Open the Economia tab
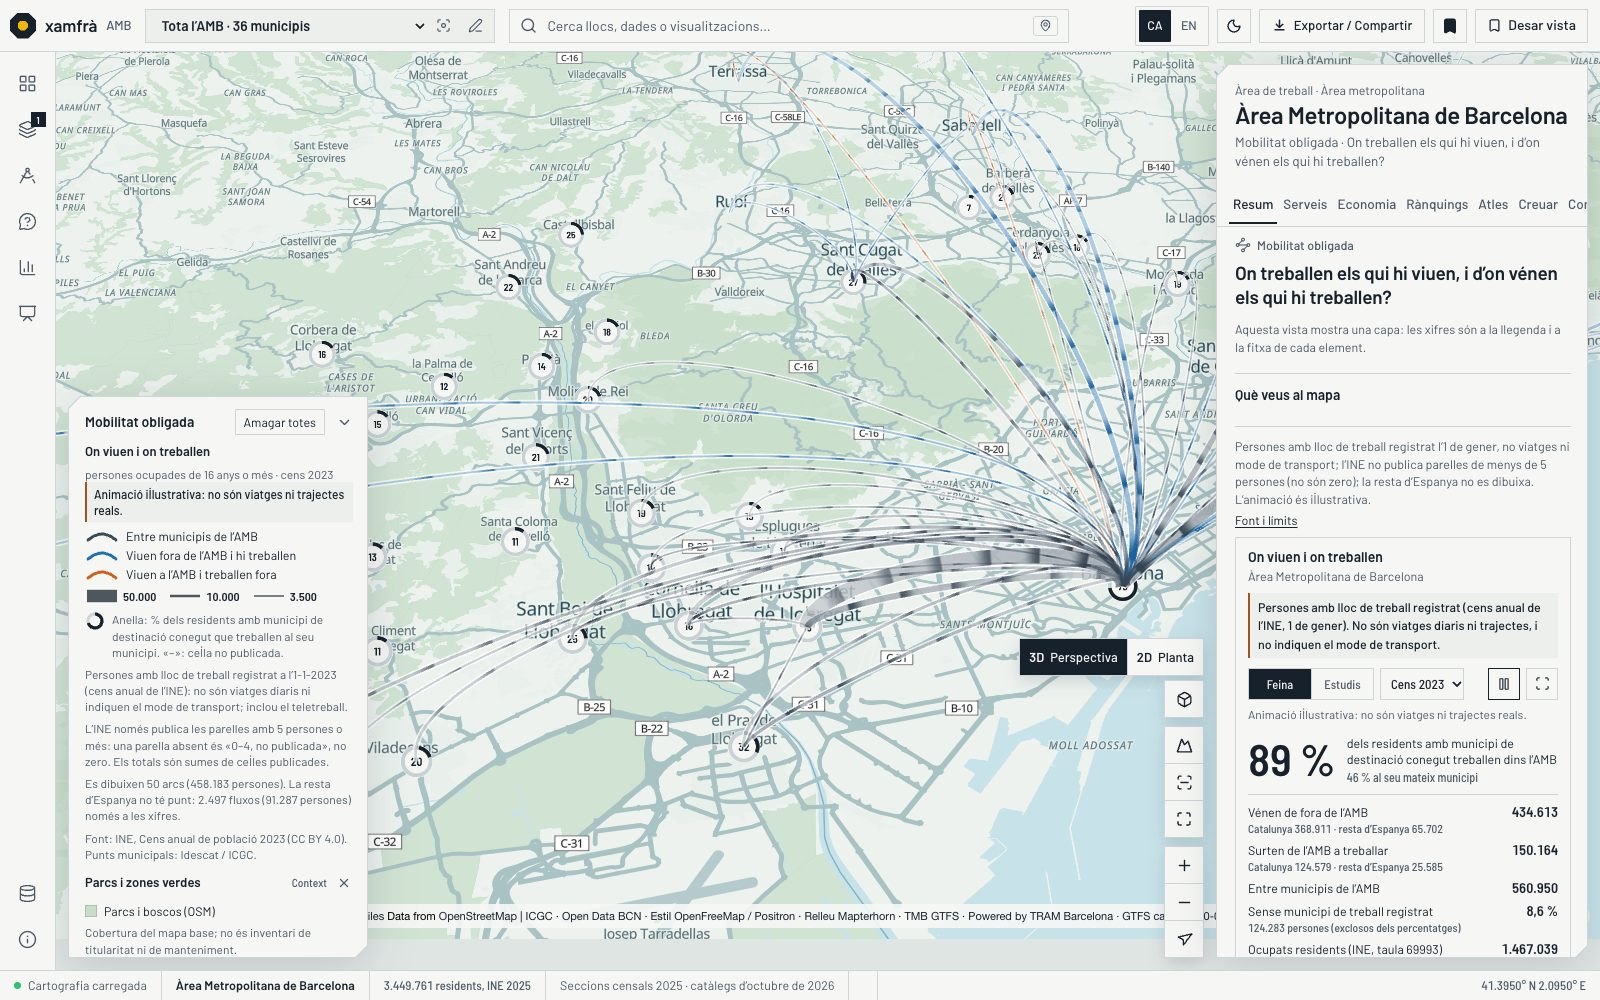This screenshot has height=1000, width=1600. (x=1366, y=204)
